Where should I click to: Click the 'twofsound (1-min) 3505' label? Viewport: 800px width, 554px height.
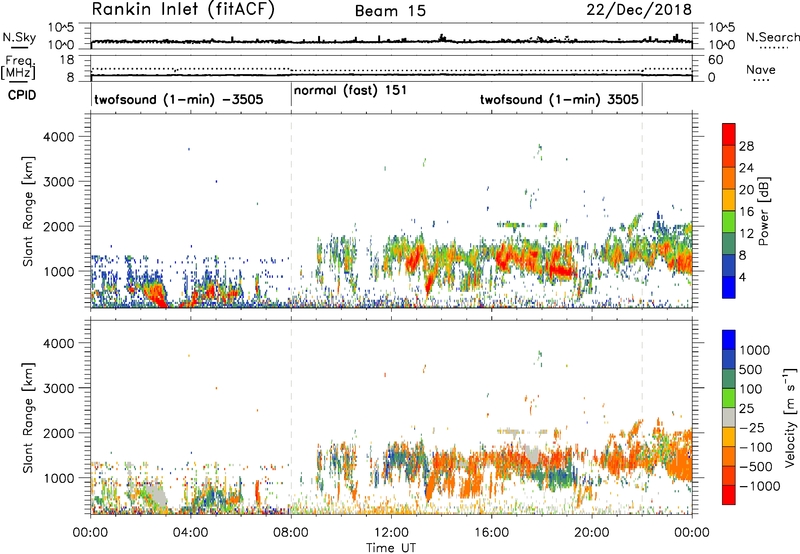[559, 99]
